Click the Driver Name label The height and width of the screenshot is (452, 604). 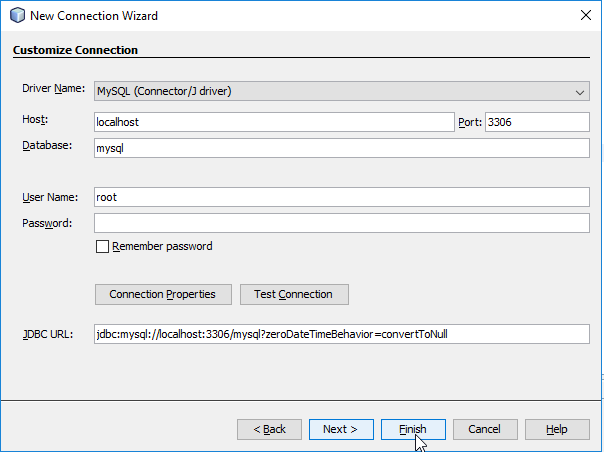(54, 88)
